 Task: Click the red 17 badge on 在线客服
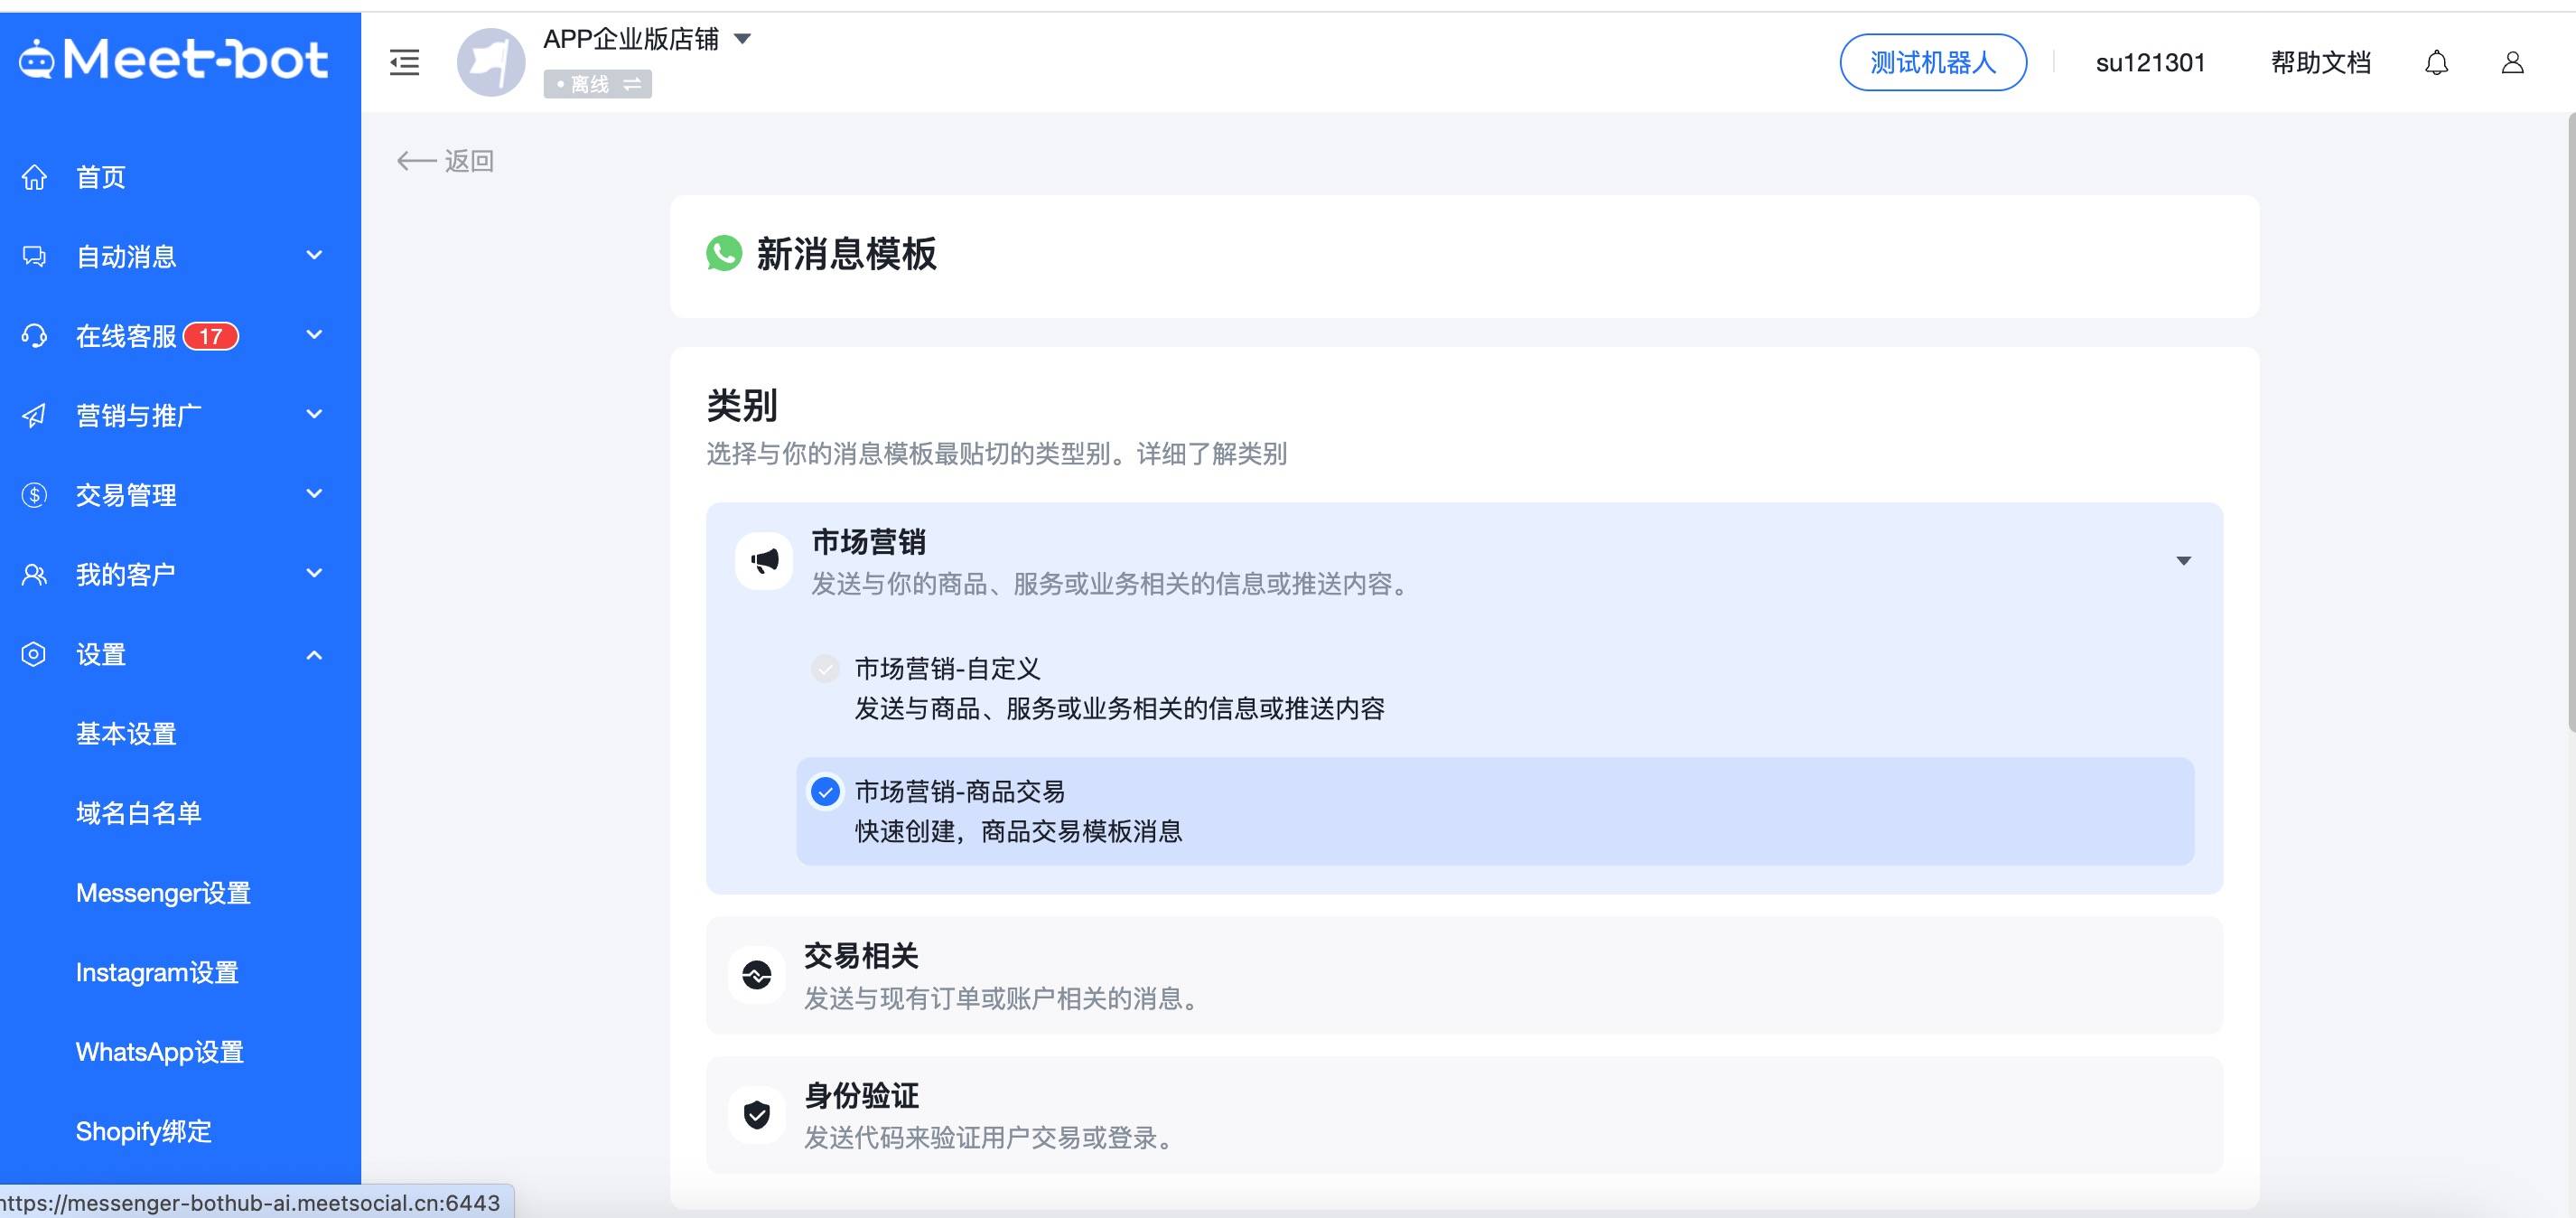pos(210,336)
